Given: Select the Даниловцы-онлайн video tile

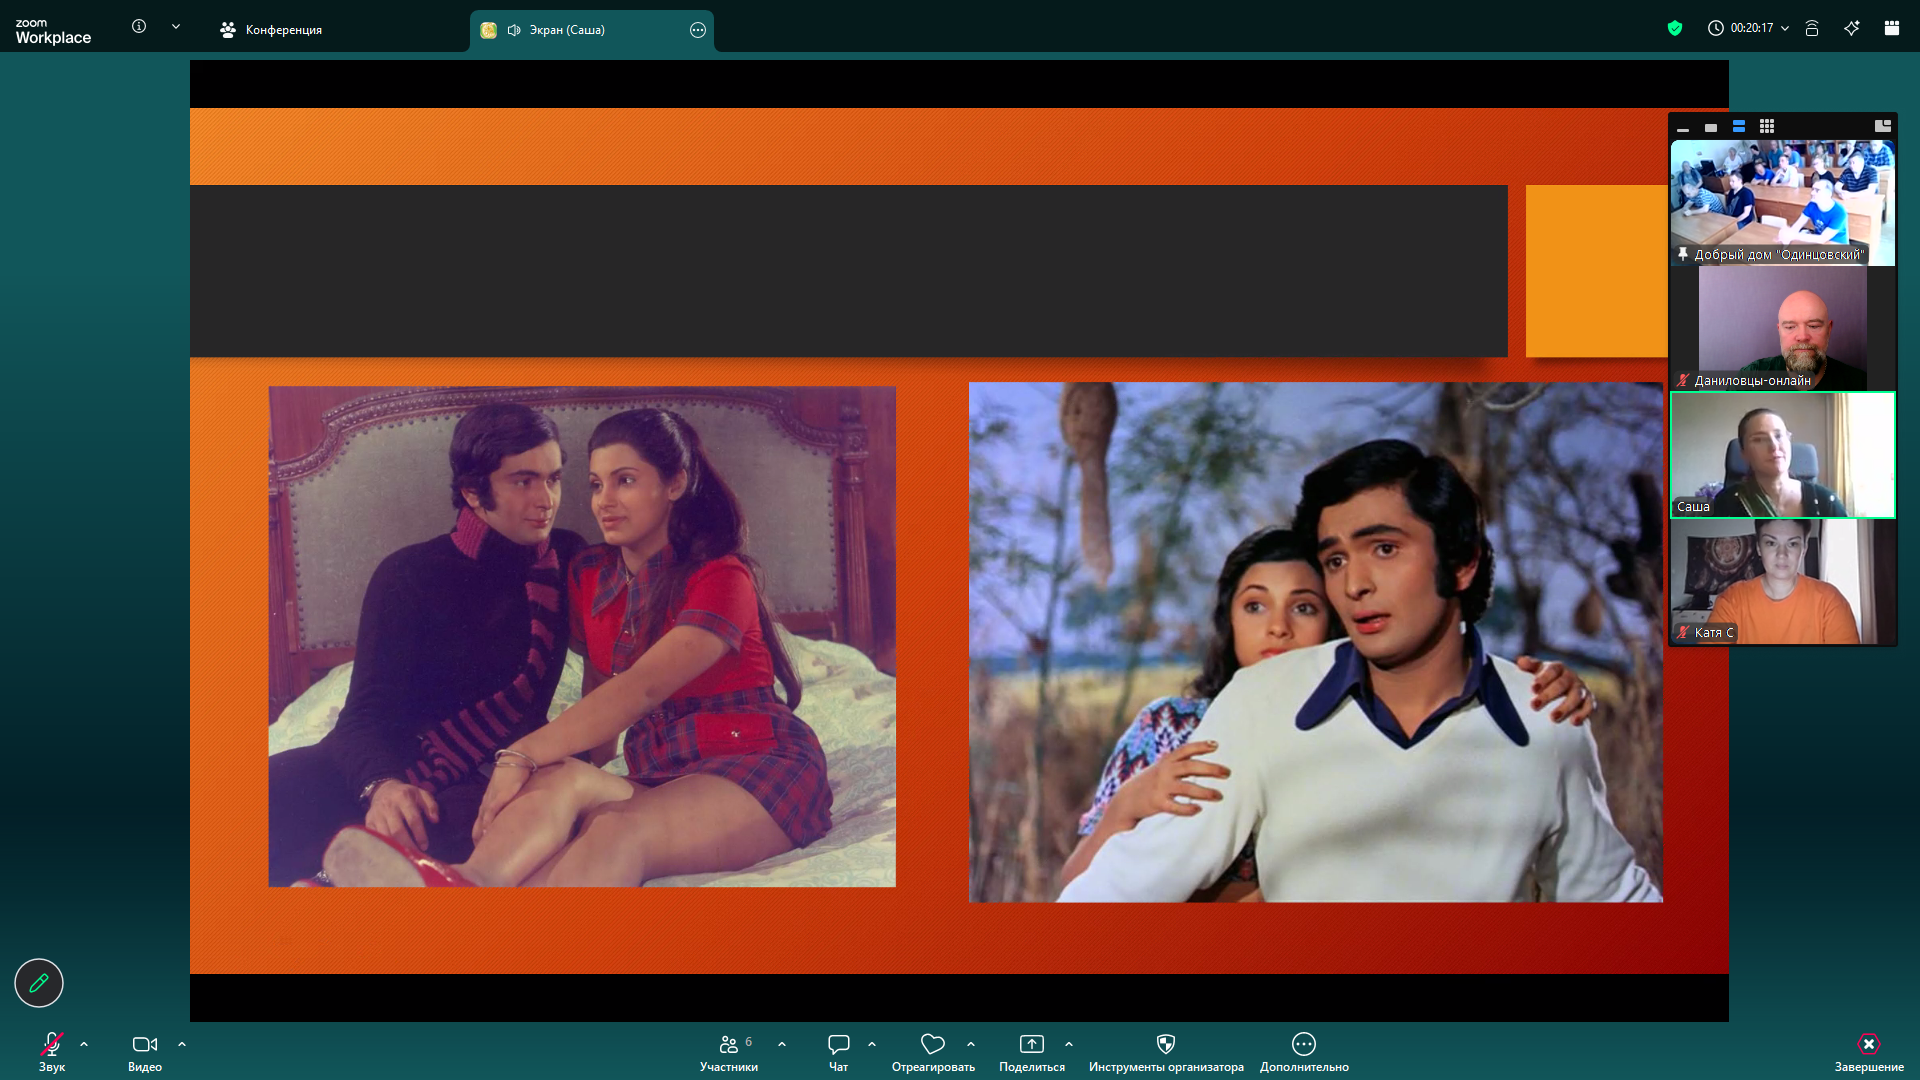Looking at the screenshot, I should click(1783, 328).
